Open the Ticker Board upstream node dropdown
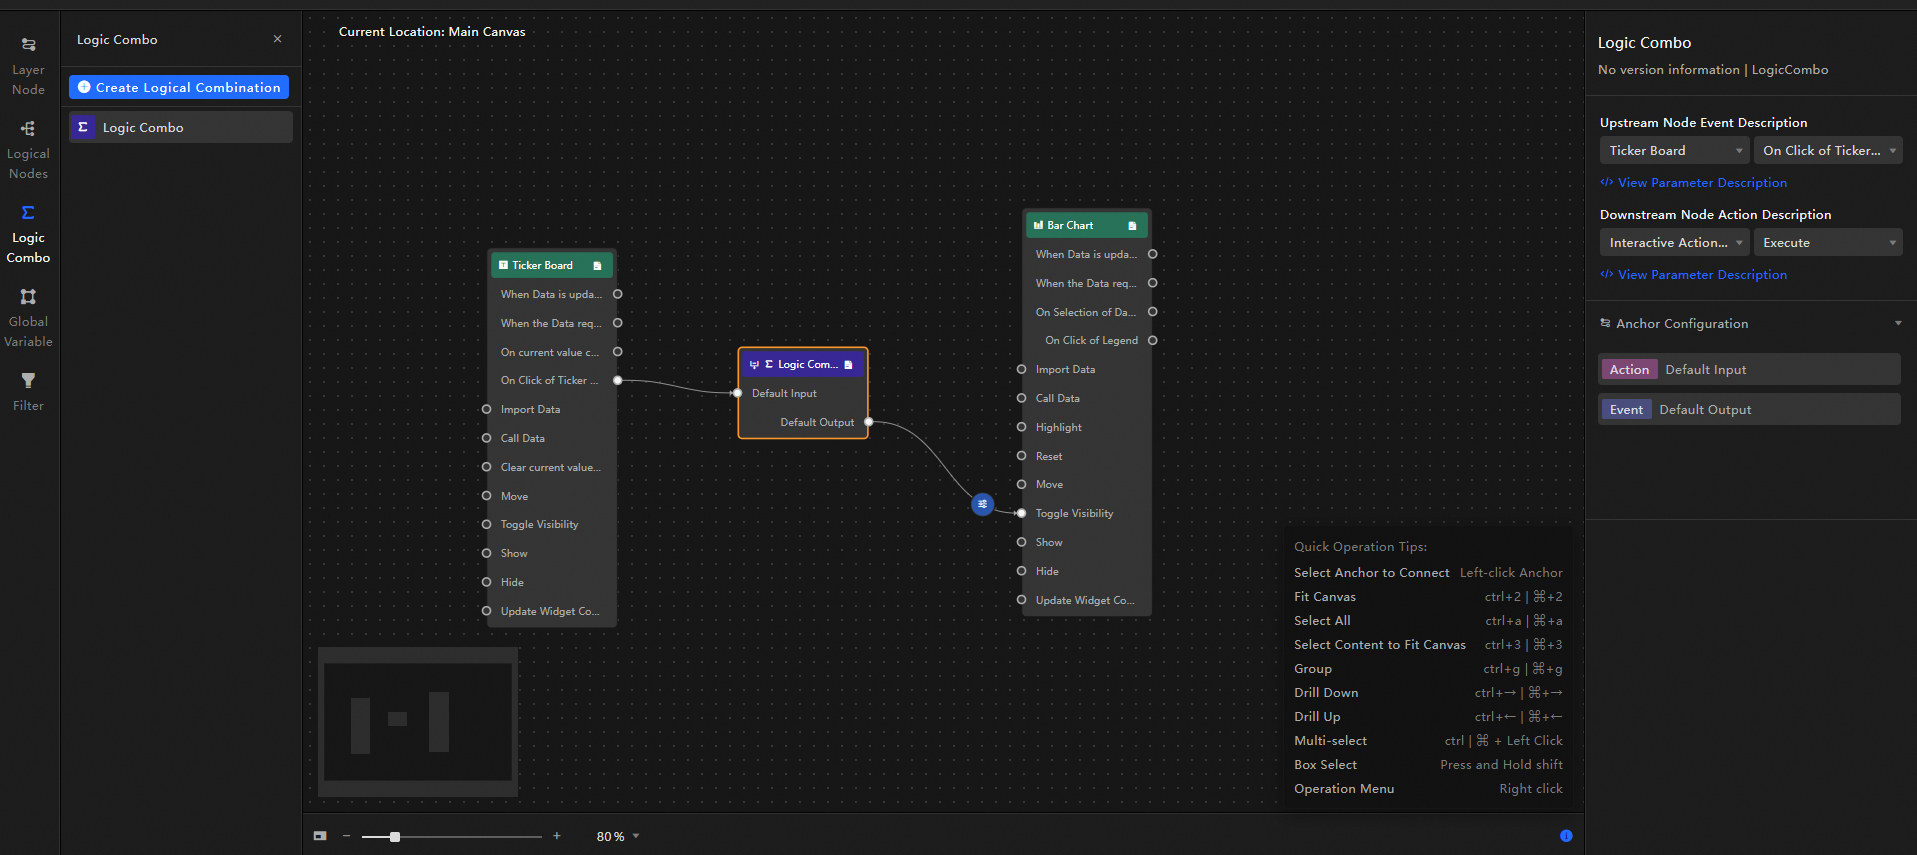1917x855 pixels. point(1674,150)
